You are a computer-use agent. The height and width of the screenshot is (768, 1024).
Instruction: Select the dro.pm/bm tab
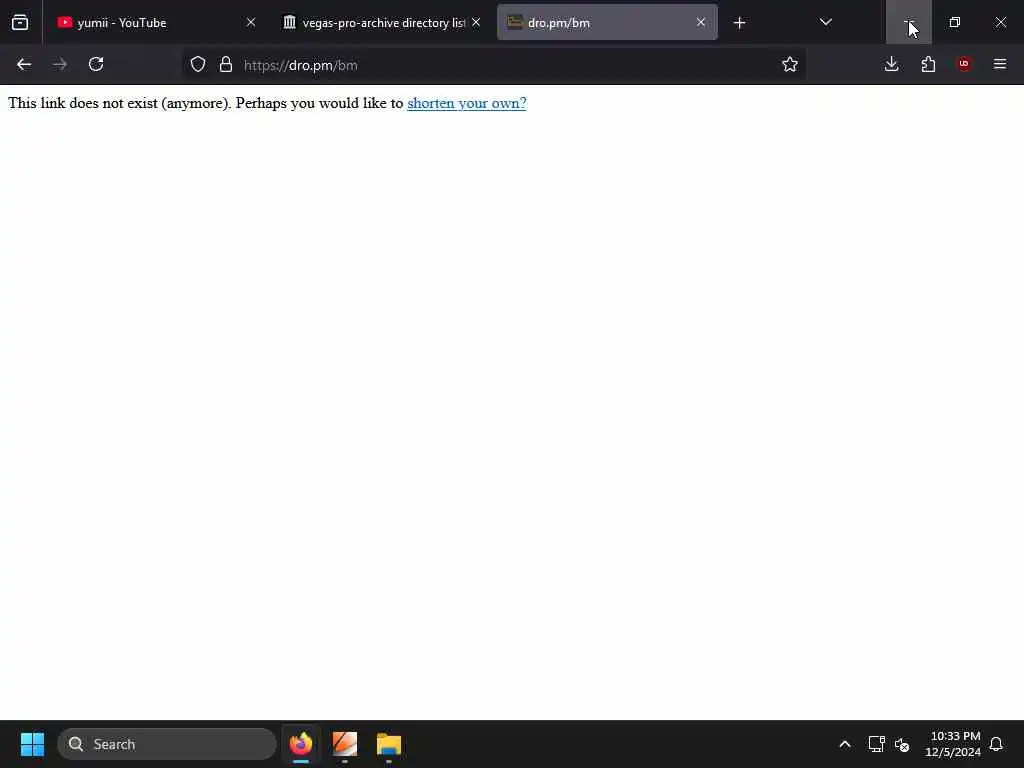point(607,23)
